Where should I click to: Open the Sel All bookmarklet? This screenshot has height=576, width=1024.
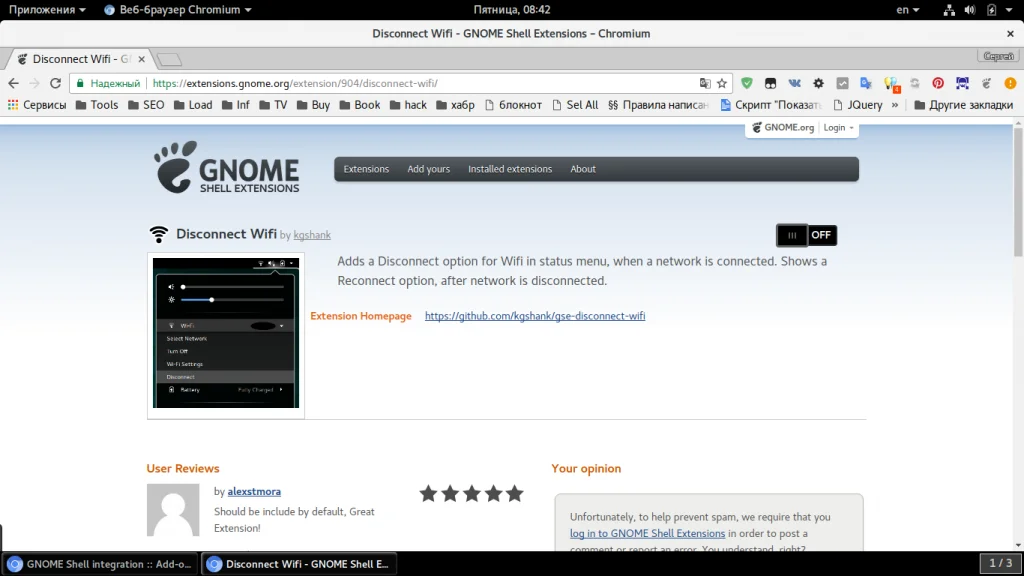575,104
